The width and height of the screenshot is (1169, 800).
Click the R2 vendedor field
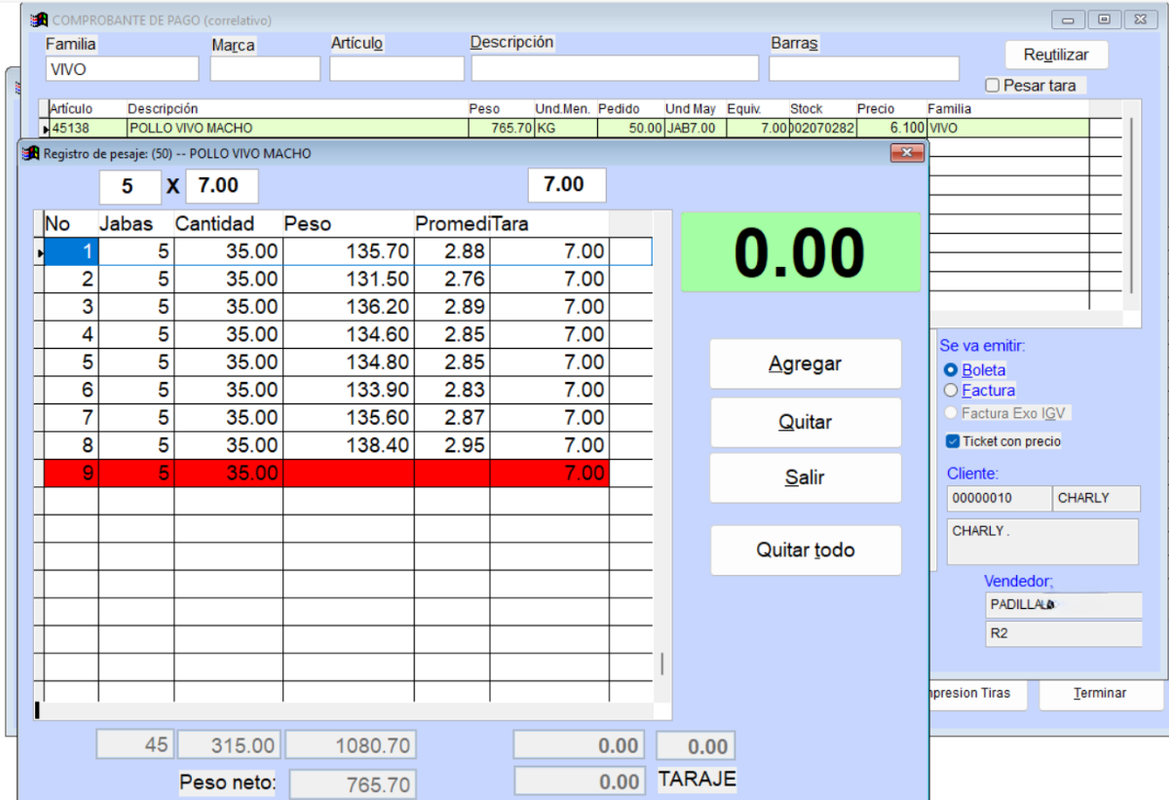coord(1063,634)
